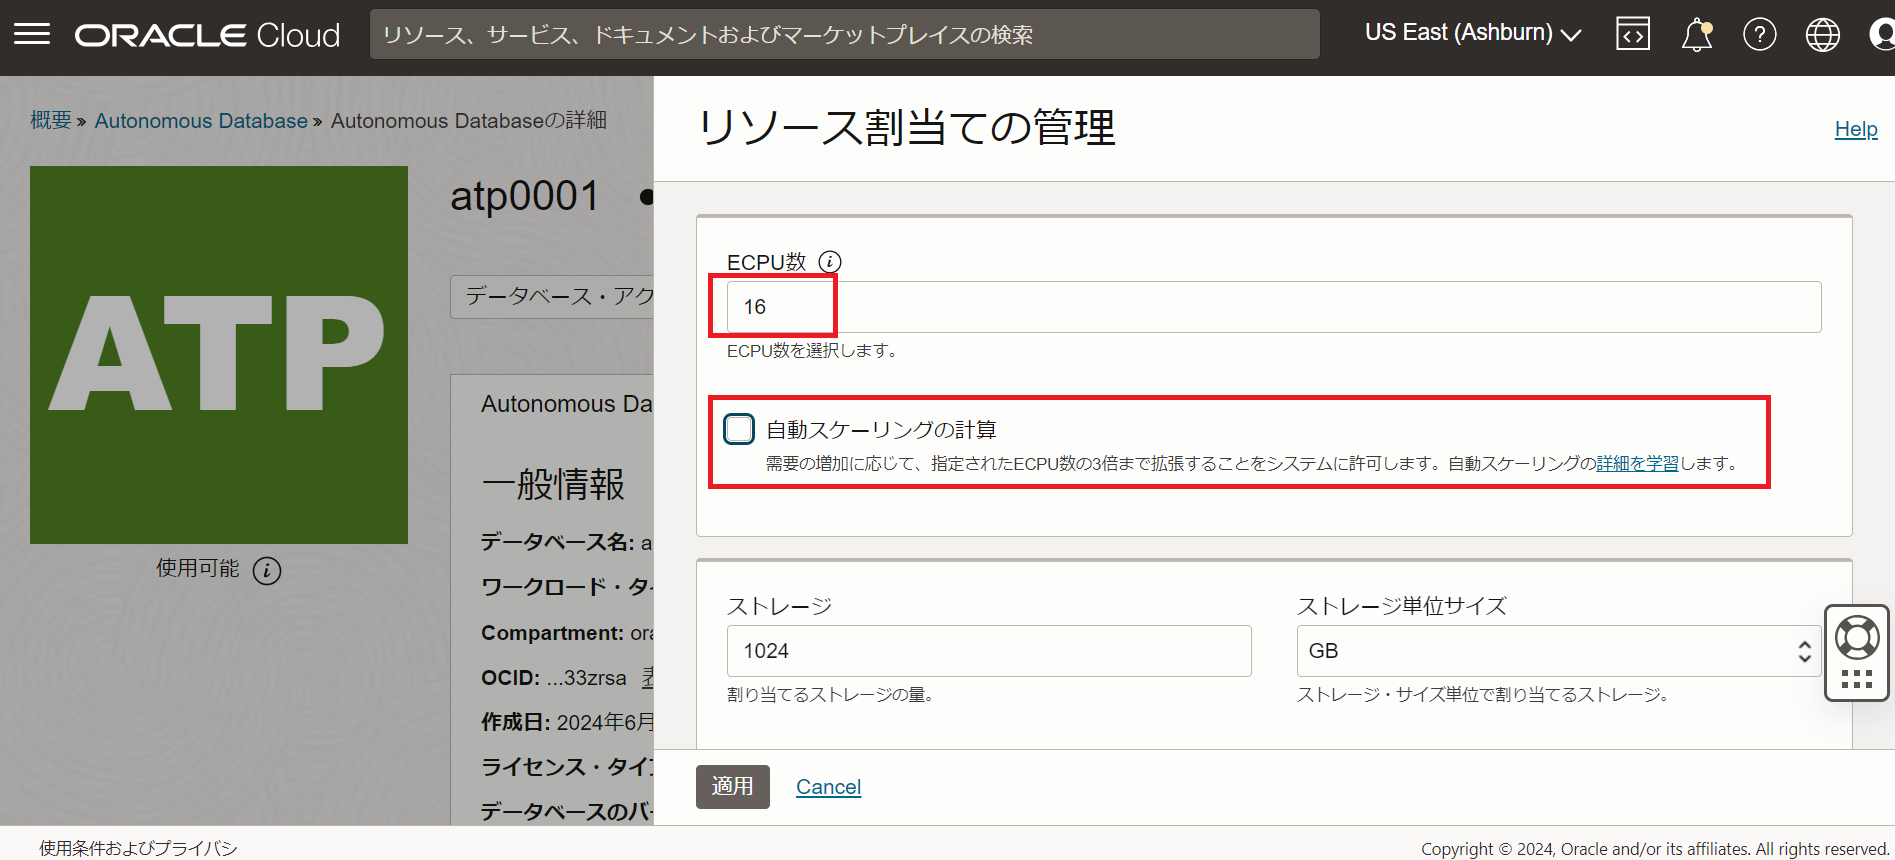Screen dimensions: 1895x860
Task: Open the notifications bell
Action: 1696,35
